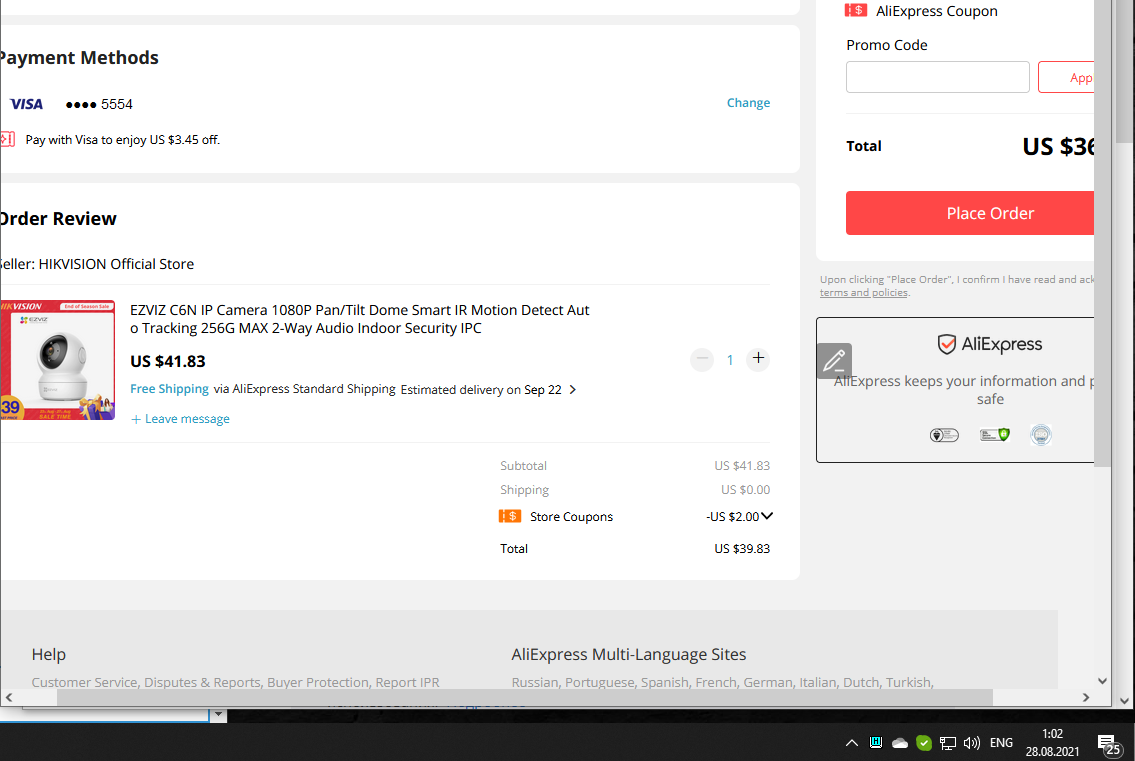The height and width of the screenshot is (761, 1135).
Task: Open Report IPR footer link
Action: pos(408,682)
